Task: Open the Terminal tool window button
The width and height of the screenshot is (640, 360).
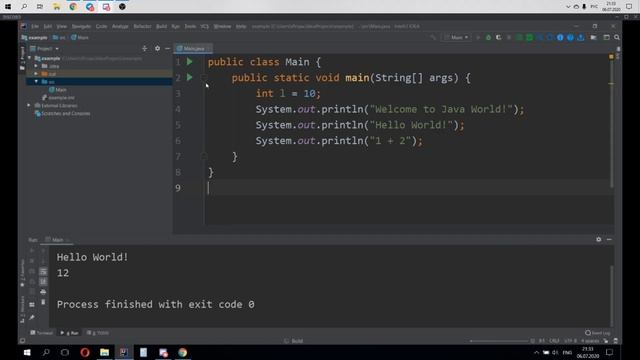Action: pos(42,333)
